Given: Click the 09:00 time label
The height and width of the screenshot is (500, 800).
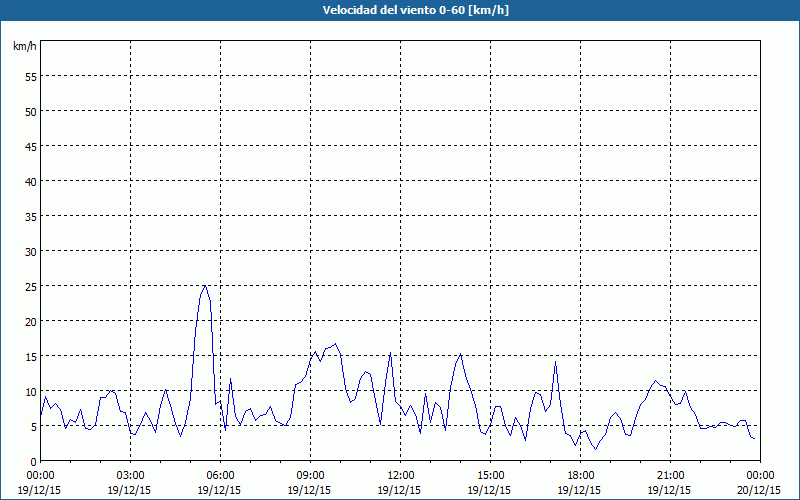Looking at the screenshot, I should pyautogui.click(x=310, y=476).
